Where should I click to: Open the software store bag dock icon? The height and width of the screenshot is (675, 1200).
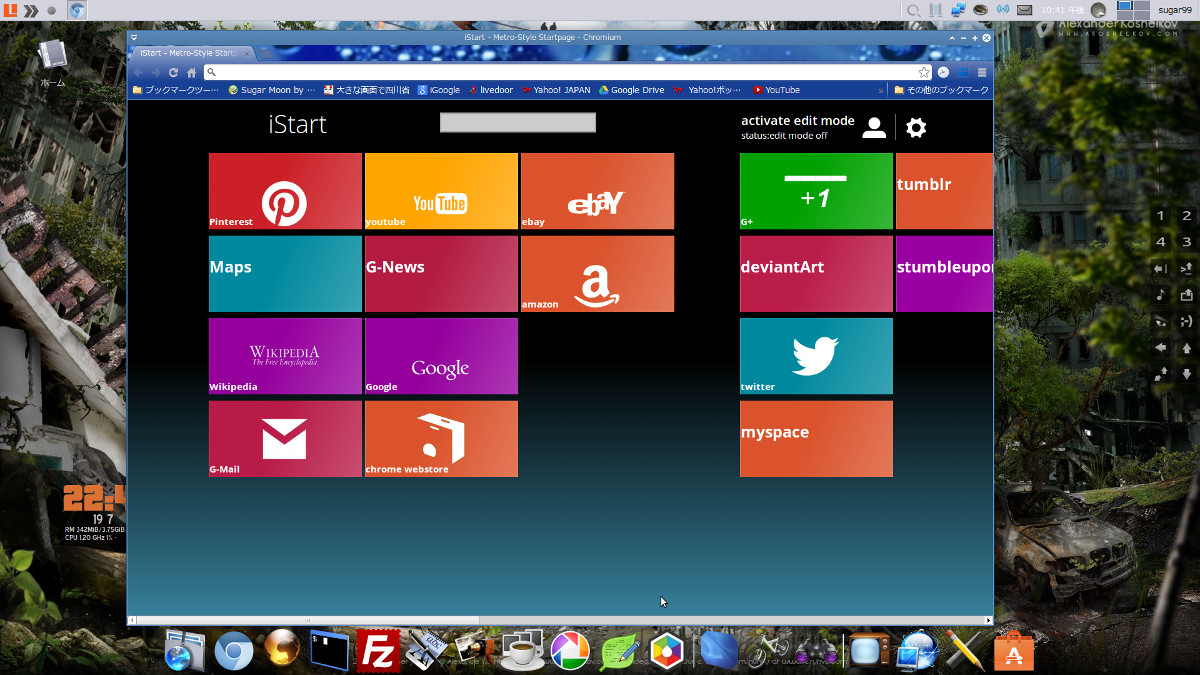click(x=1013, y=651)
